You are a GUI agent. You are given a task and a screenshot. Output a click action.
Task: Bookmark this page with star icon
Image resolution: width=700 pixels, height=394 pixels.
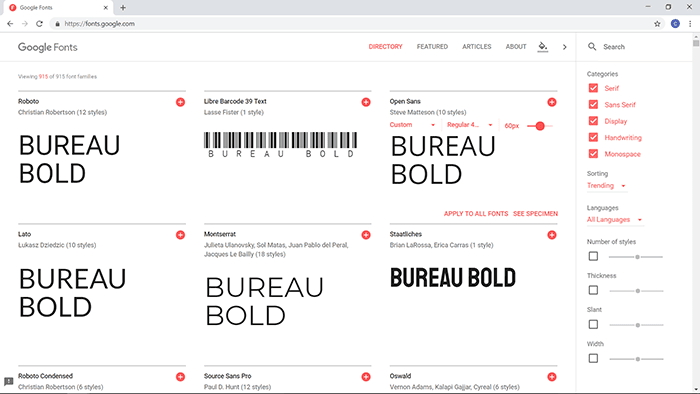click(657, 24)
